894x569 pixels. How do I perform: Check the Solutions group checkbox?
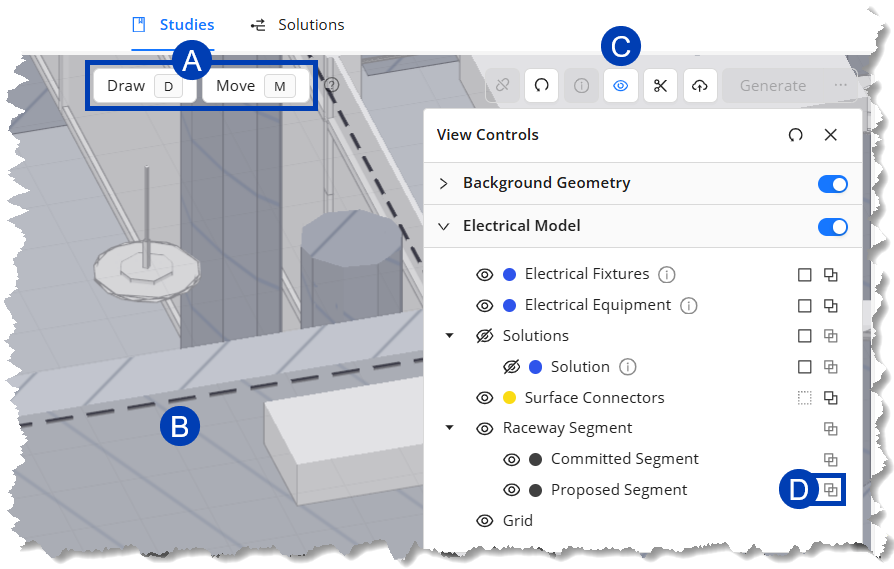coord(804,336)
